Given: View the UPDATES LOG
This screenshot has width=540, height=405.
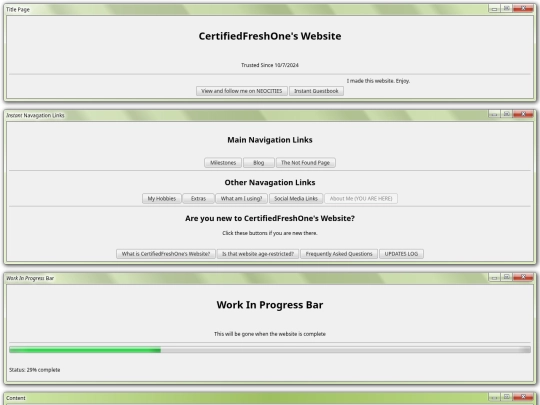Looking at the screenshot, I should tap(401, 254).
